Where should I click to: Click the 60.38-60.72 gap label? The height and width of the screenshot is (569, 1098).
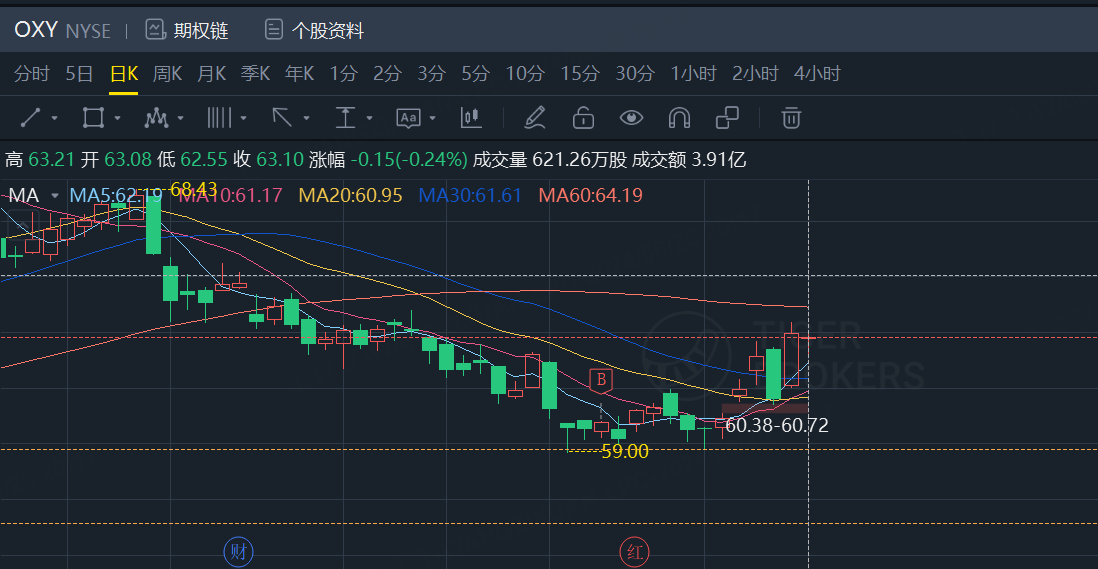tap(777, 425)
